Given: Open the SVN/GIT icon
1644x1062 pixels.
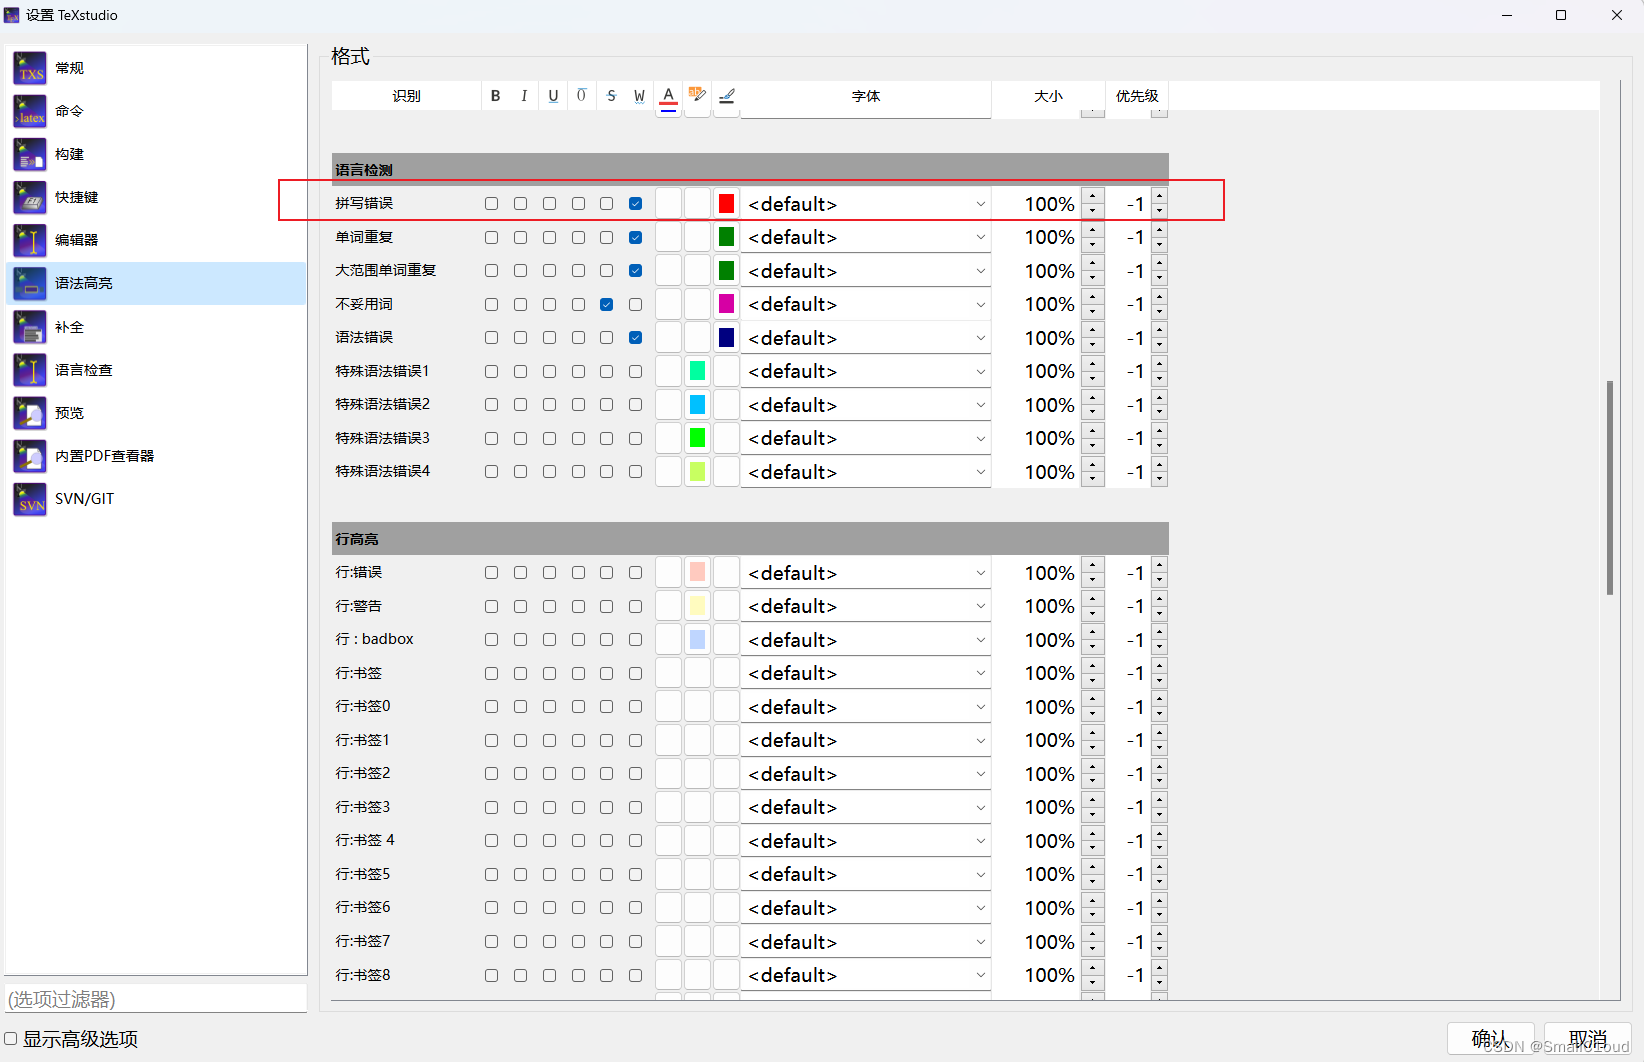Looking at the screenshot, I should (x=30, y=499).
